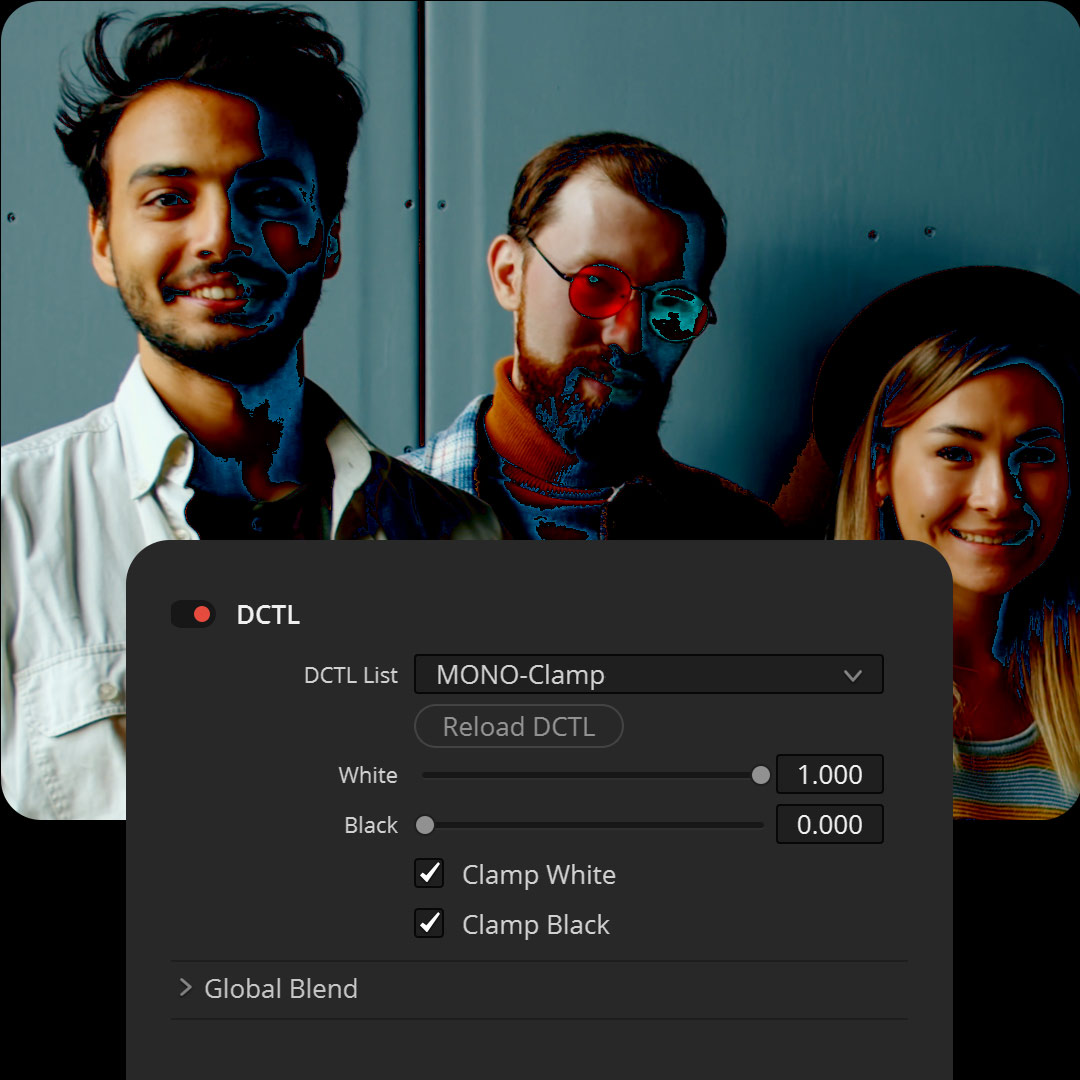
Task: Select the White value field showing 1.000
Action: (829, 775)
